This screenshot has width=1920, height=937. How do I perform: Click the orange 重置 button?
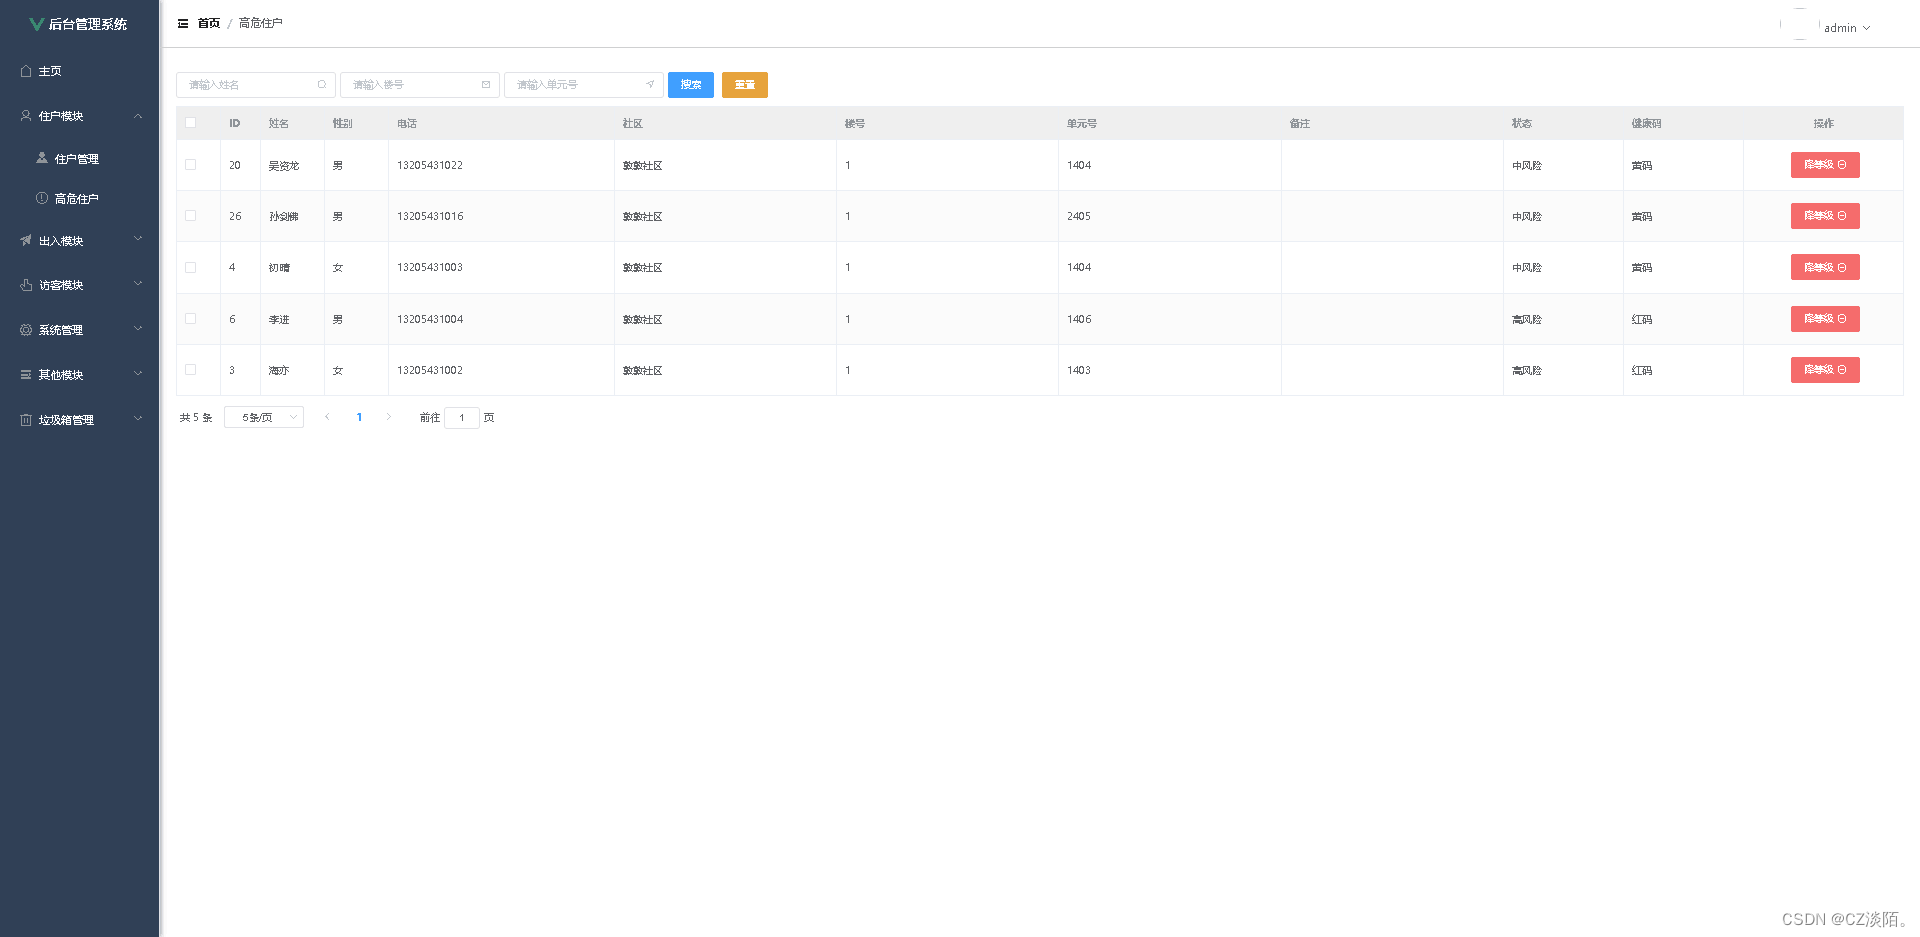point(745,85)
